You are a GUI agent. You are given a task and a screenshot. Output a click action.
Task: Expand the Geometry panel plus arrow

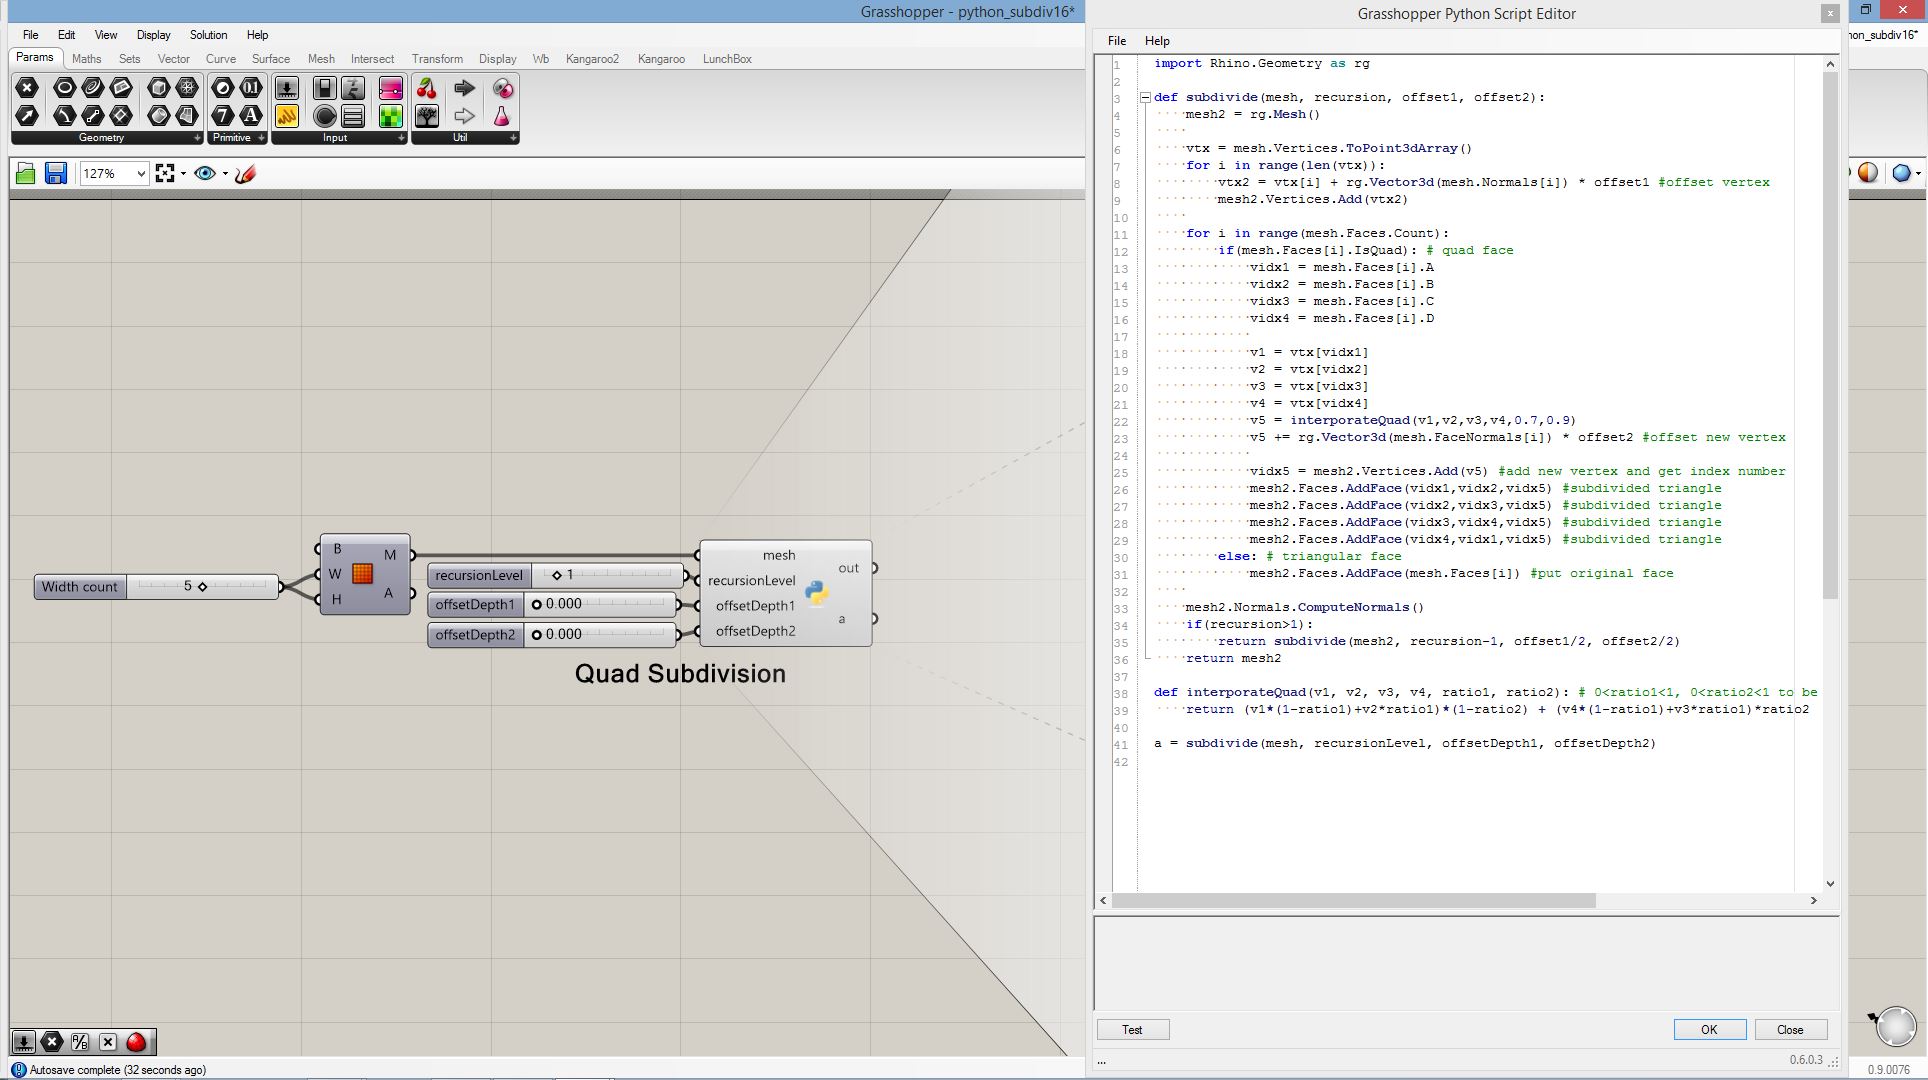pyautogui.click(x=197, y=138)
